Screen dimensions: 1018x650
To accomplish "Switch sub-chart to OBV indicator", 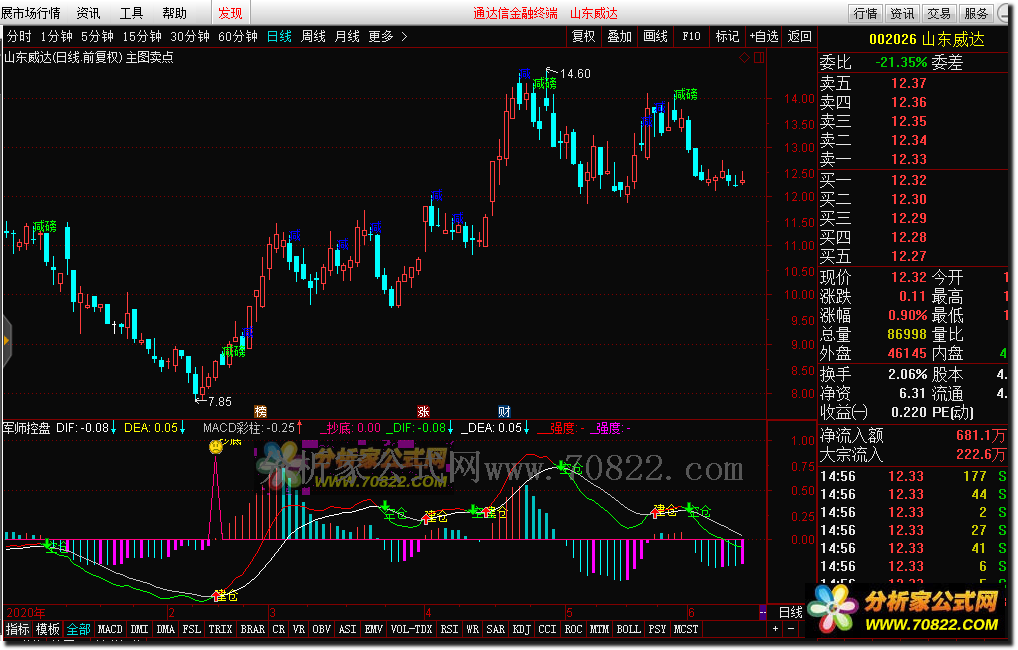I will click(x=321, y=629).
